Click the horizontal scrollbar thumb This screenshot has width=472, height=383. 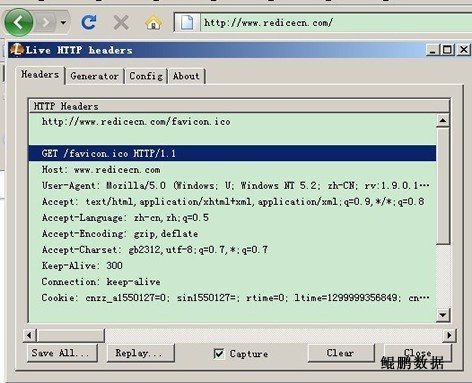point(71,335)
